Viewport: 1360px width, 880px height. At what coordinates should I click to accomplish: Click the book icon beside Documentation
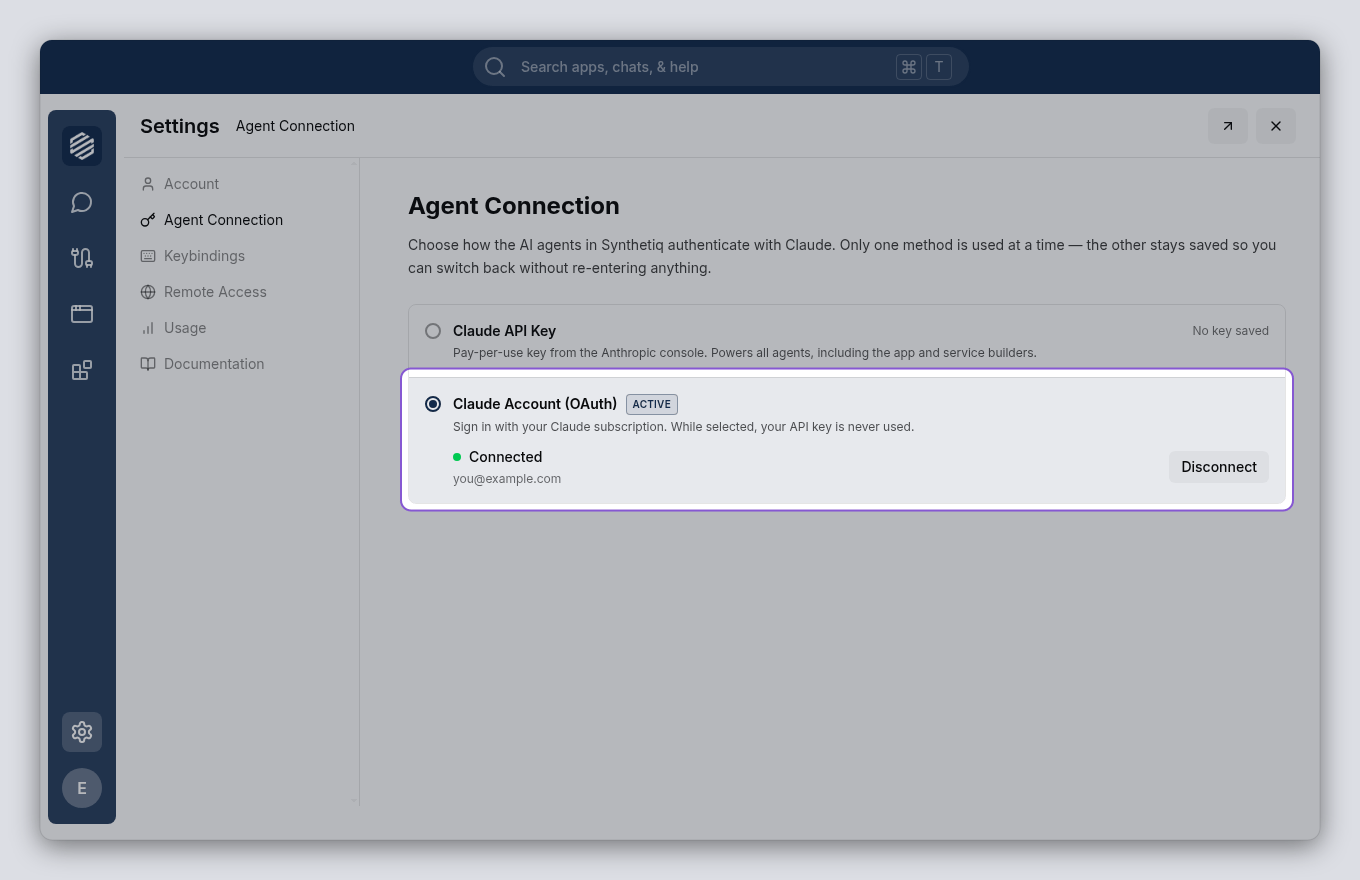[148, 364]
